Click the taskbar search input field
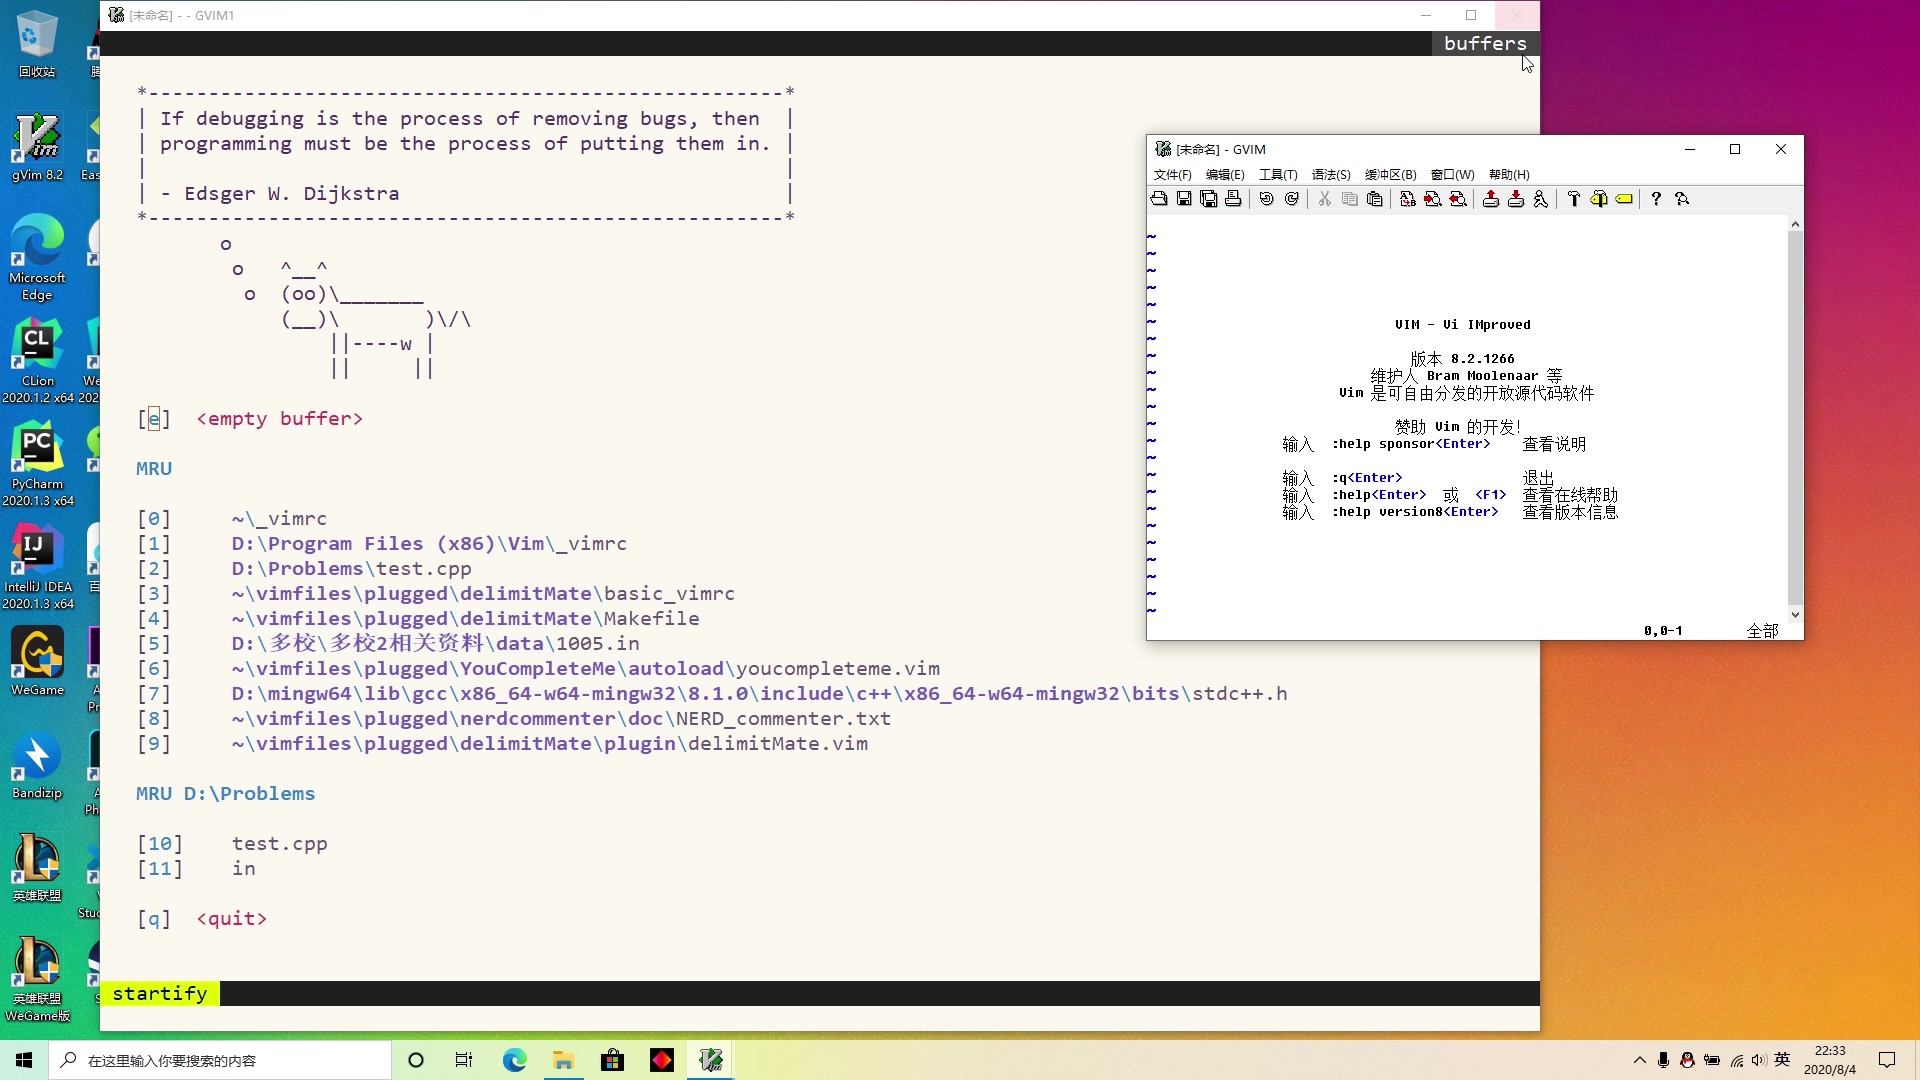1920x1080 pixels. click(220, 1060)
